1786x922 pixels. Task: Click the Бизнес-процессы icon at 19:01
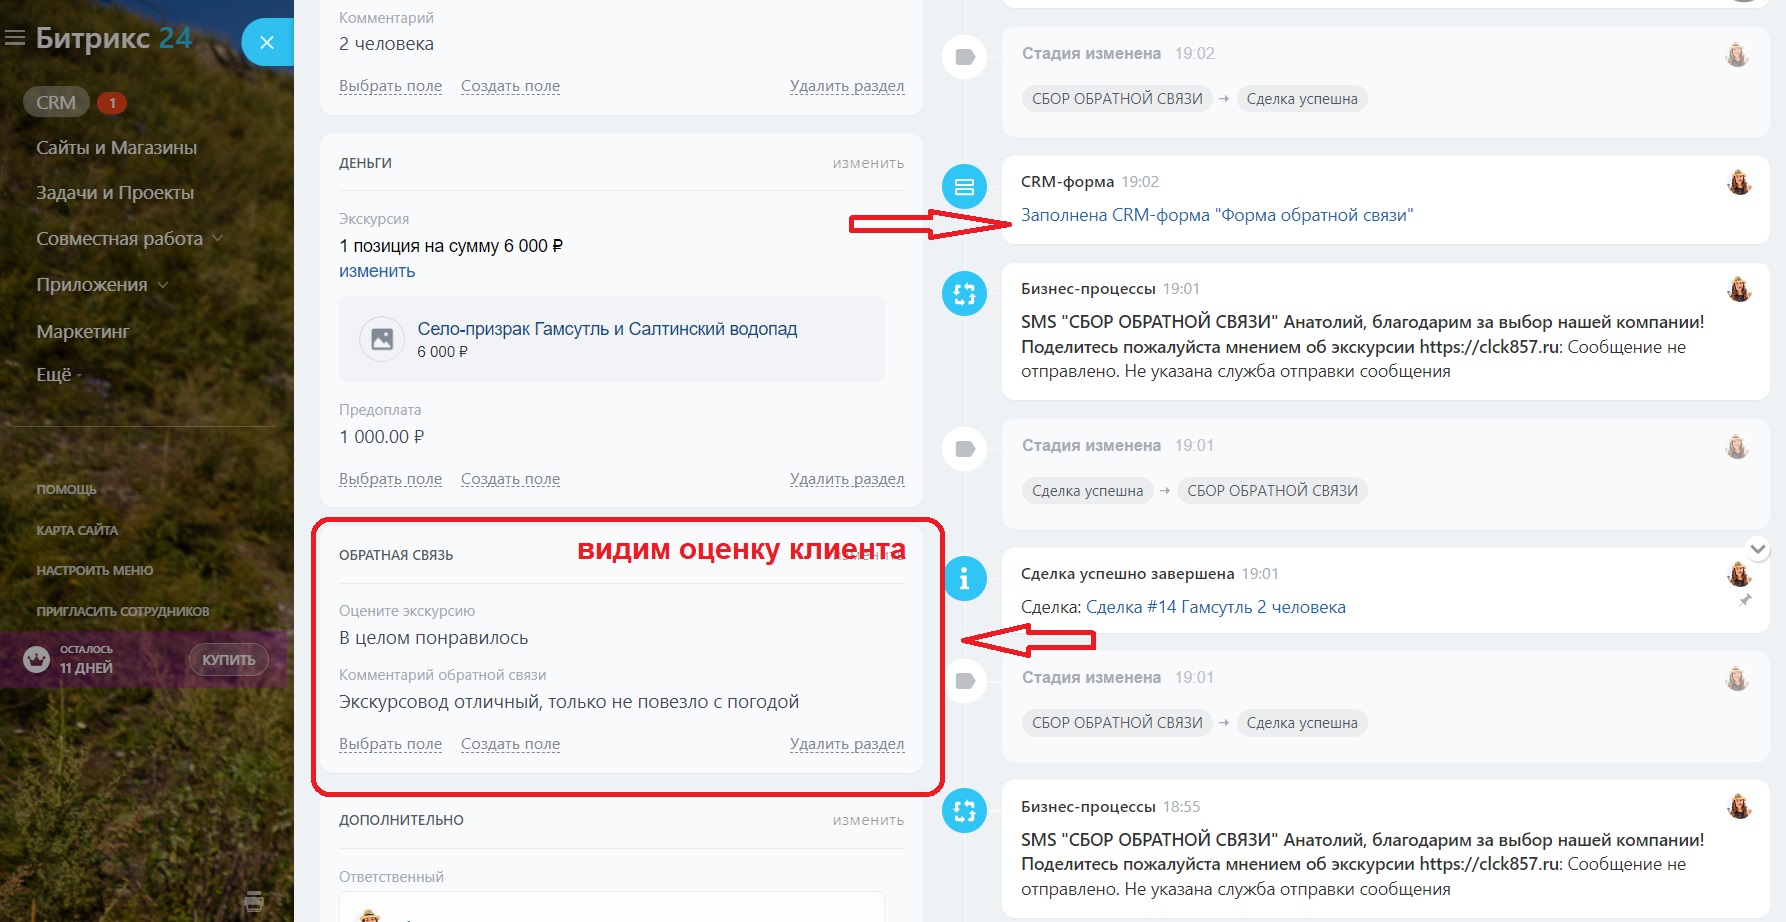(965, 294)
